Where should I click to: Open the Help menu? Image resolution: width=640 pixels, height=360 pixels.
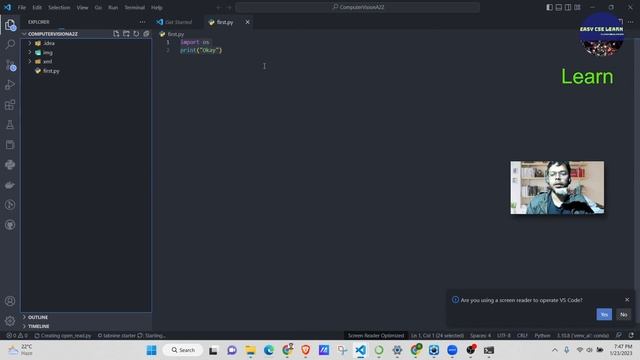point(156,7)
